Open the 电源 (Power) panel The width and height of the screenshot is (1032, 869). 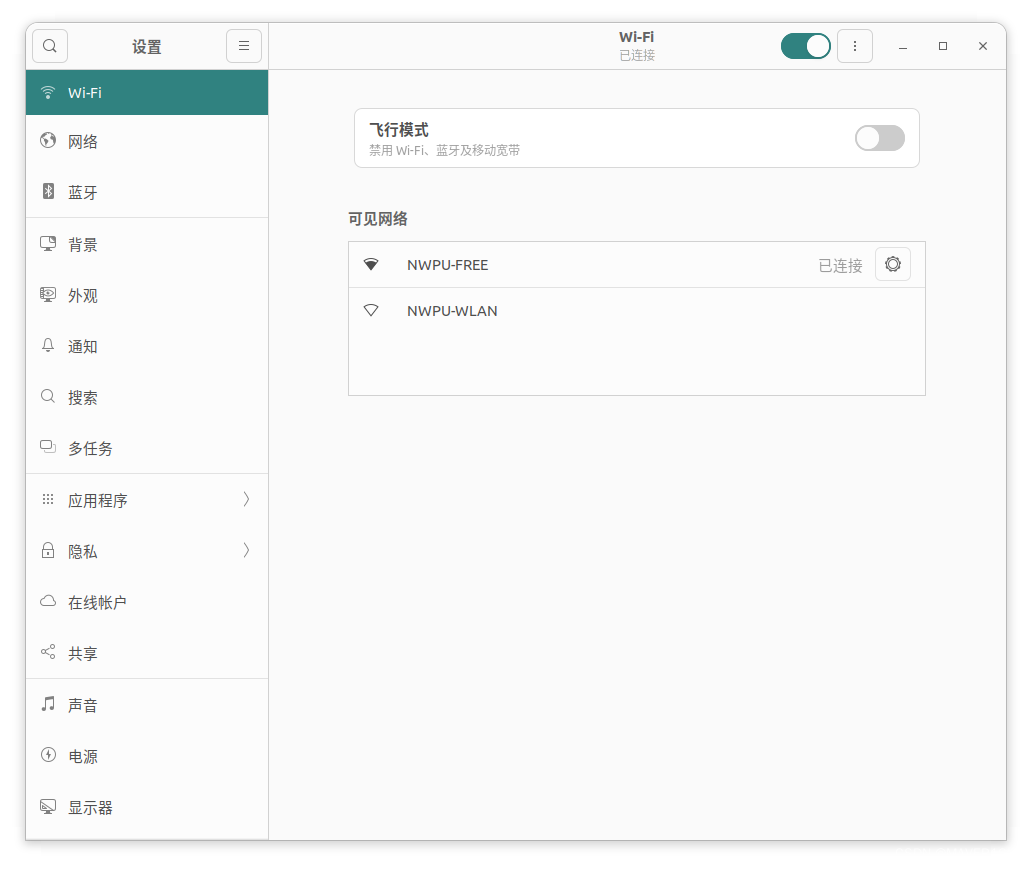147,756
